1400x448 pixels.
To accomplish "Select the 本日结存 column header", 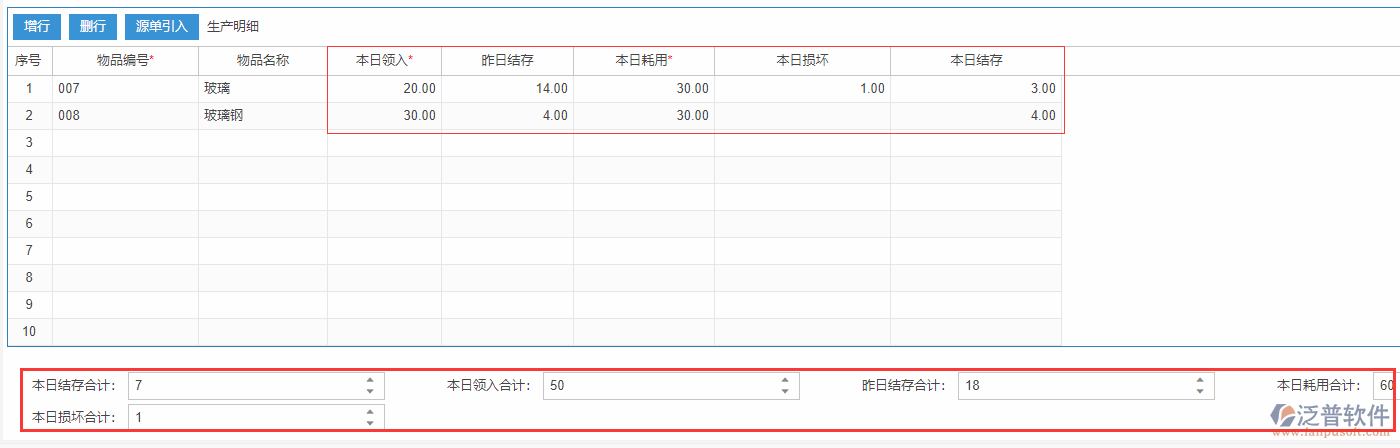I will [976, 60].
